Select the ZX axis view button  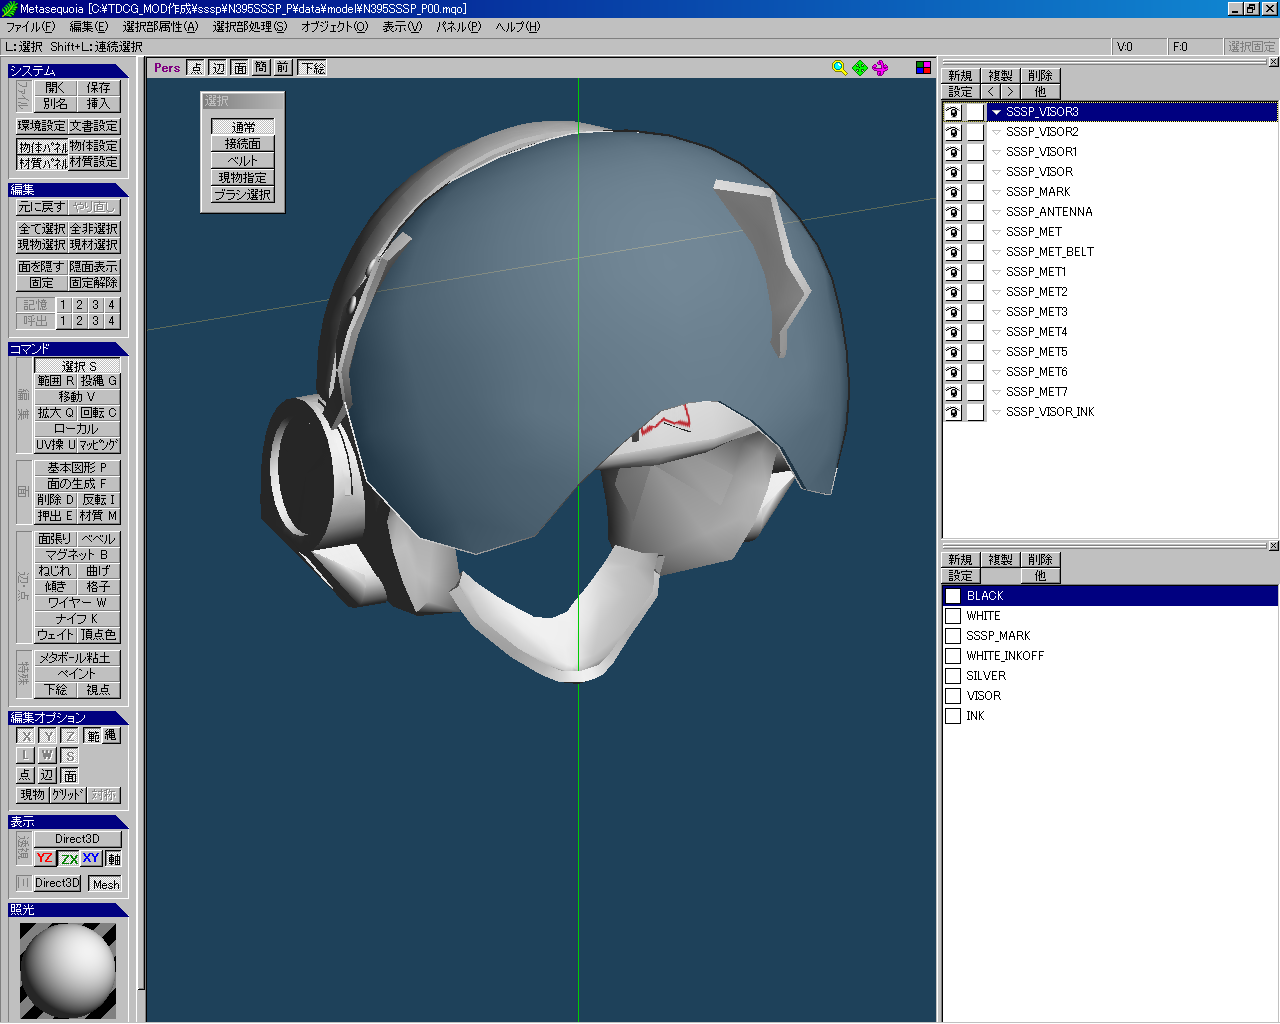[x=69, y=858]
